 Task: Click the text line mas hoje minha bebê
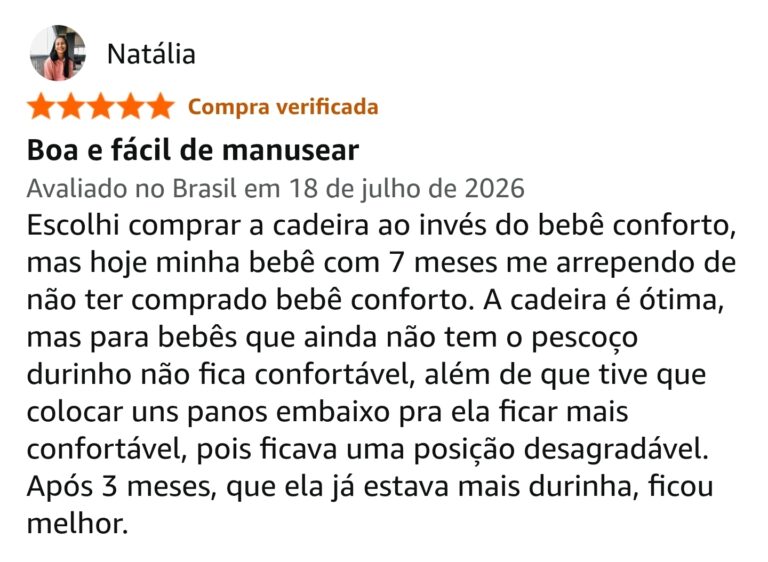[x=382, y=263]
